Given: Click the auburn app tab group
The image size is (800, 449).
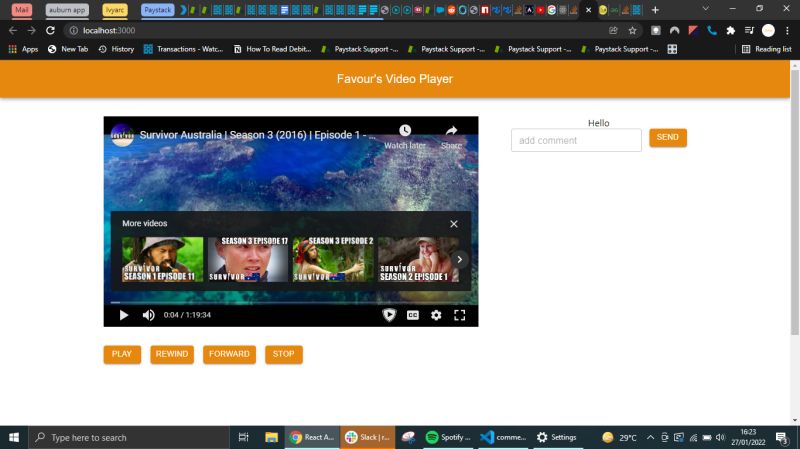Looking at the screenshot, I should 67,10.
